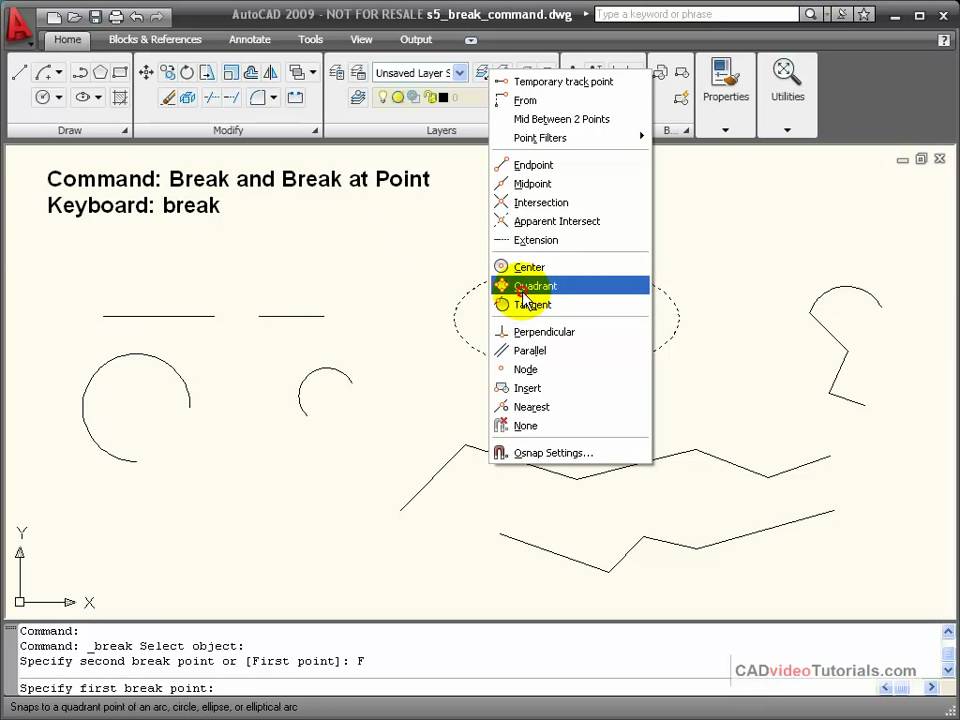This screenshot has width=960, height=720.
Task: Click the Undo arrow icon
Action: click(137, 17)
